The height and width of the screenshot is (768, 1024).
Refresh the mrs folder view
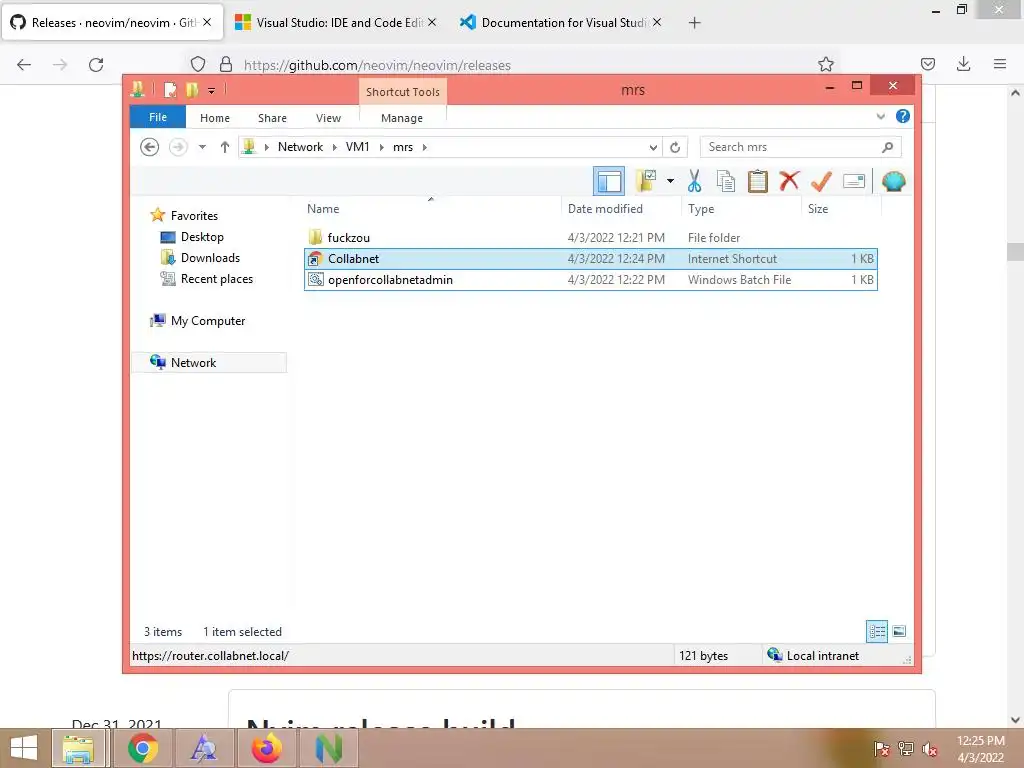coord(675,147)
